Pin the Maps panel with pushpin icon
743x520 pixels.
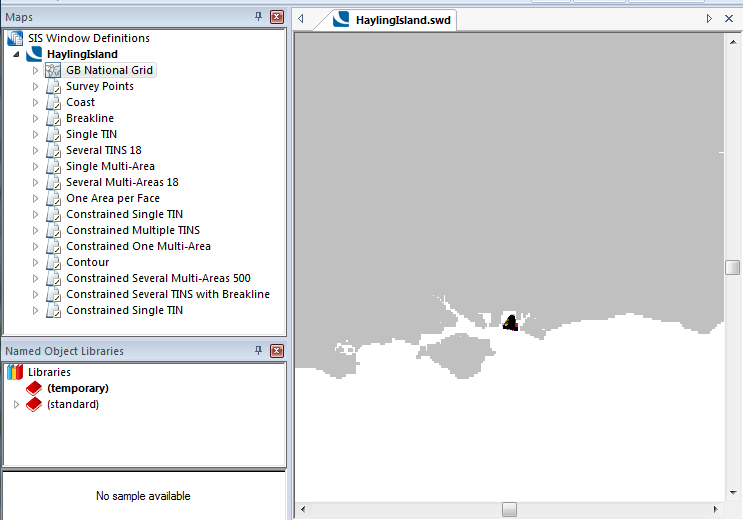(x=259, y=17)
